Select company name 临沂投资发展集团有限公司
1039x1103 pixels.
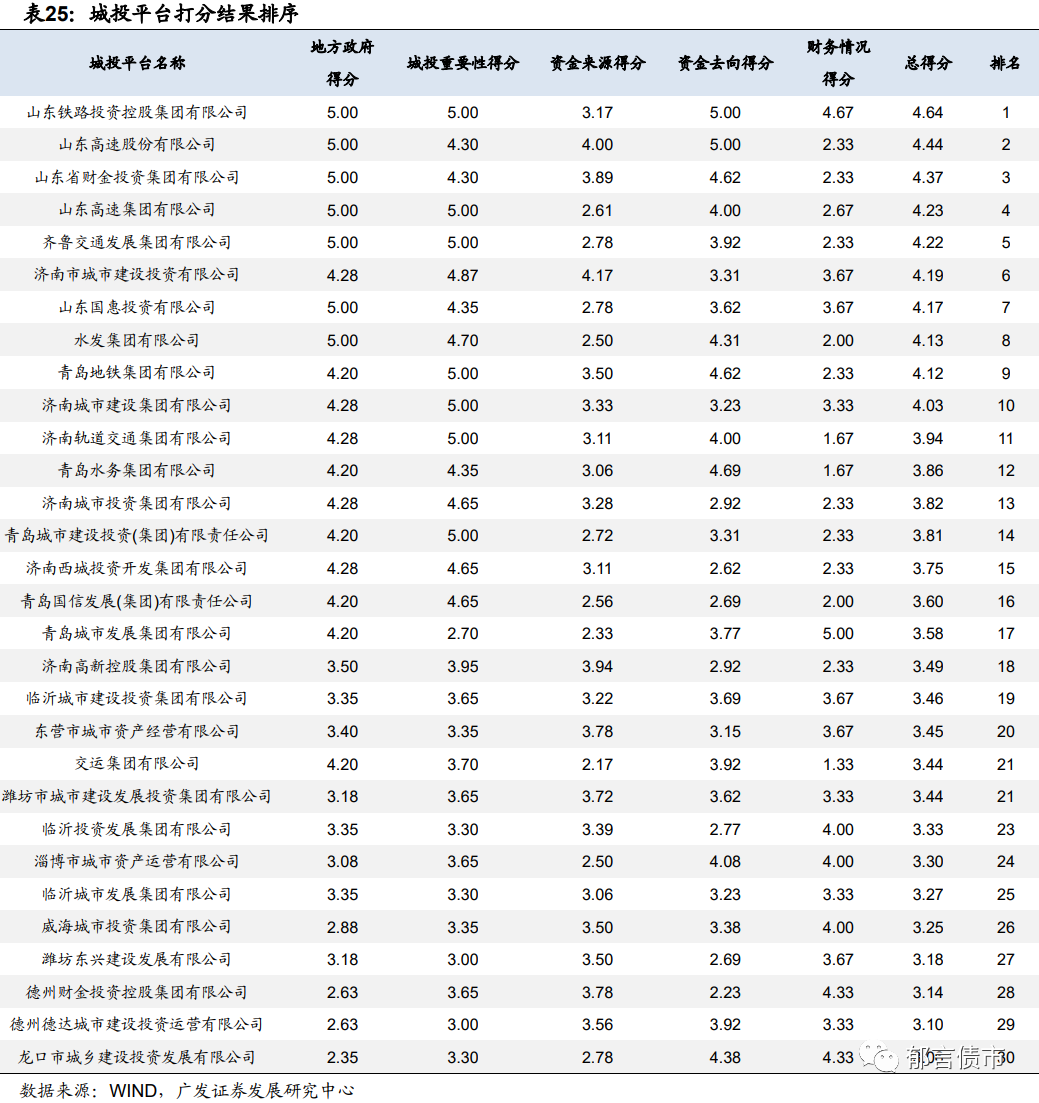137,829
